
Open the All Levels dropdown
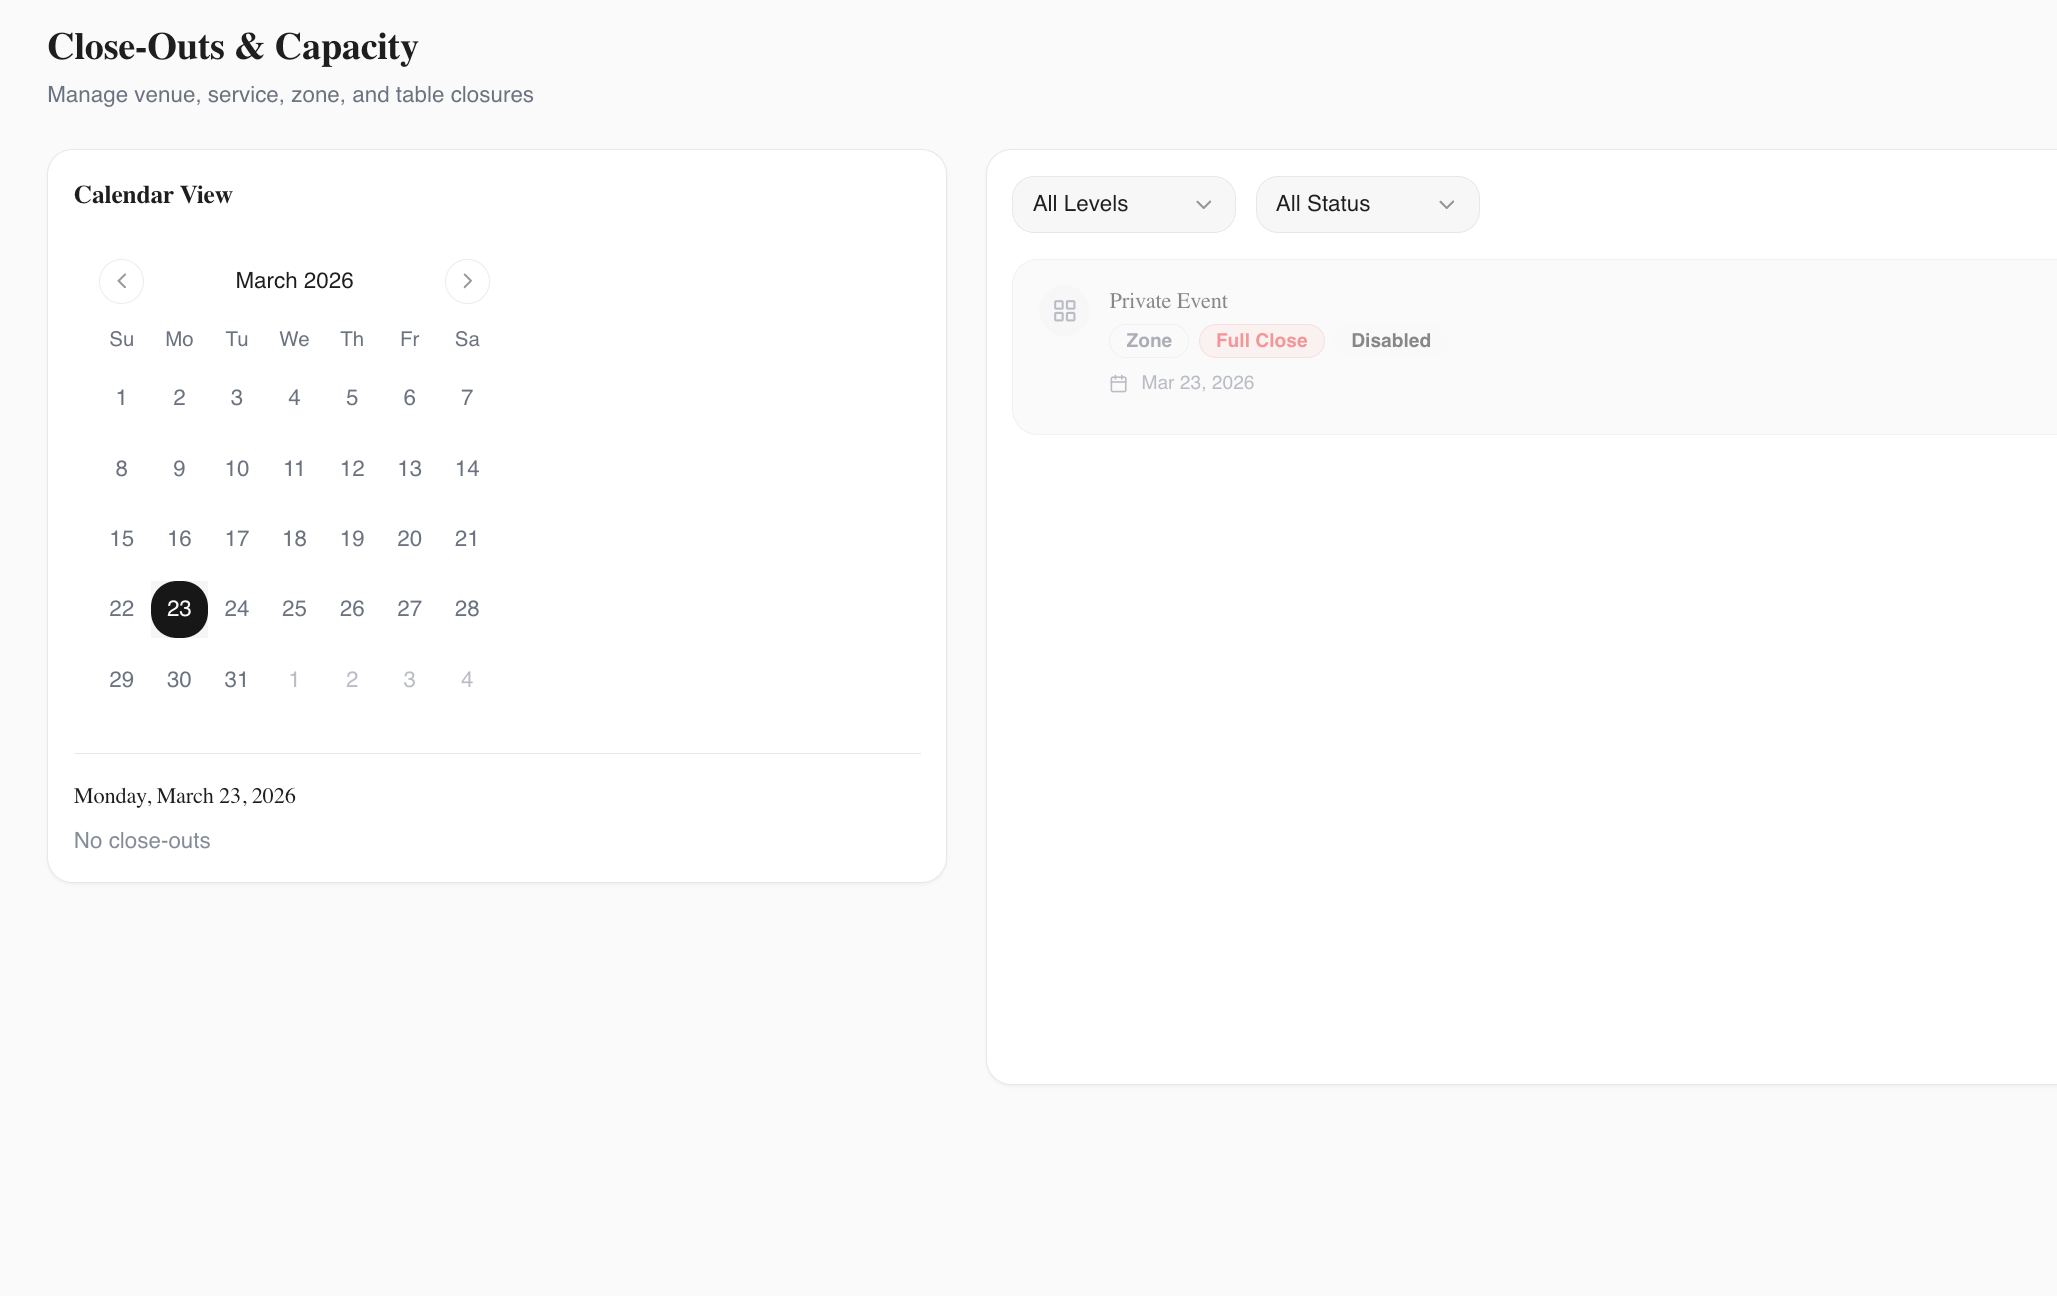click(1123, 204)
